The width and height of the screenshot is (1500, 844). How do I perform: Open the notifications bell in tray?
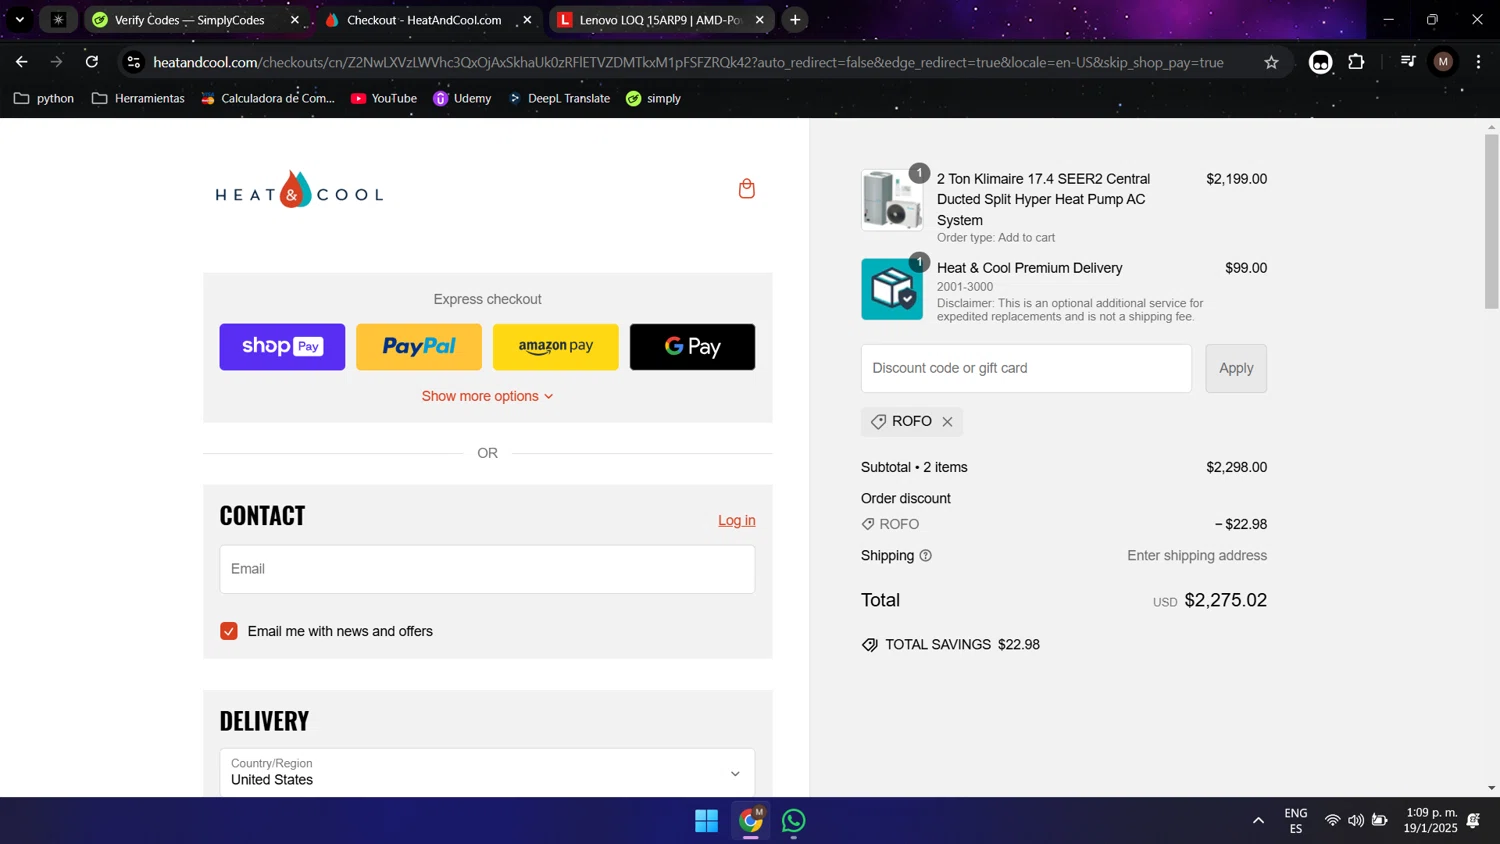click(x=1473, y=821)
